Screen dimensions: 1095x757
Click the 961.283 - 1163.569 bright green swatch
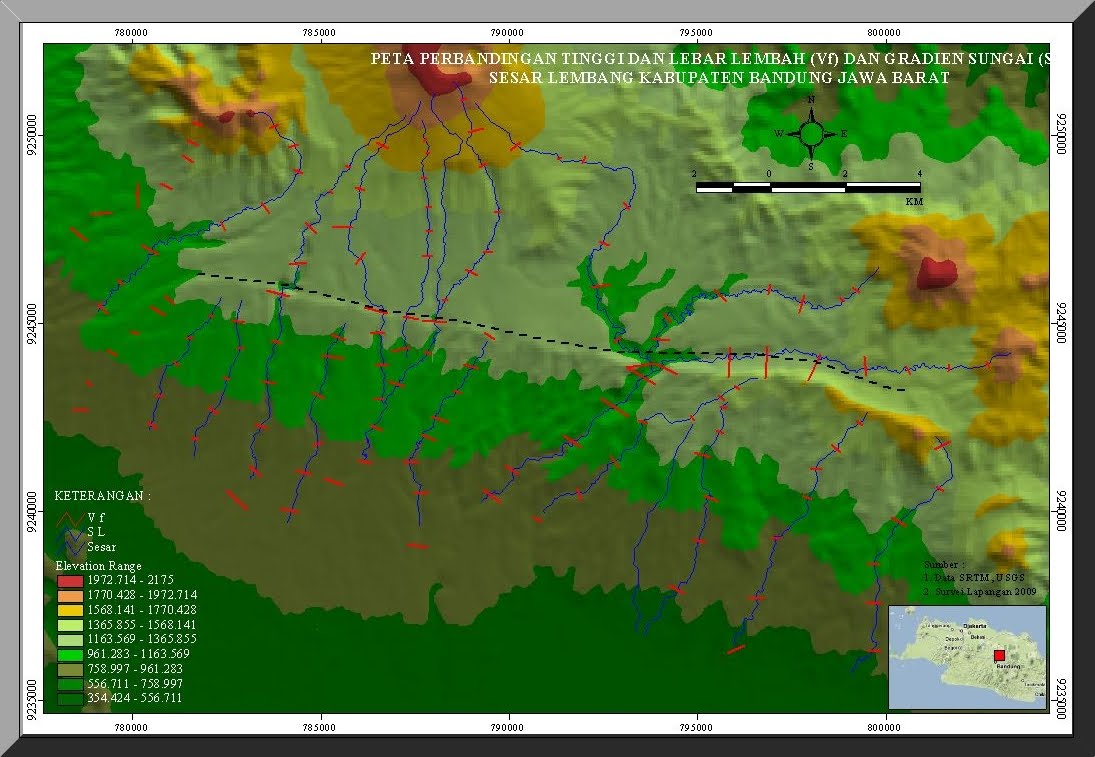(69, 653)
